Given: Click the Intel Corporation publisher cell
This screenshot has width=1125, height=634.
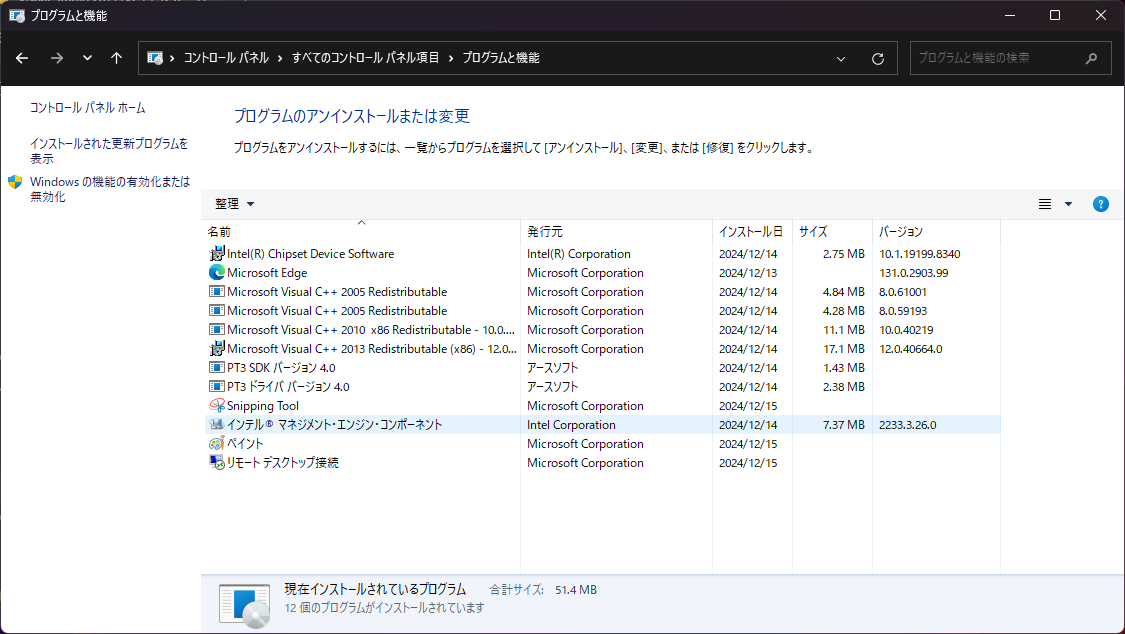Looking at the screenshot, I should pyautogui.click(x=571, y=425).
